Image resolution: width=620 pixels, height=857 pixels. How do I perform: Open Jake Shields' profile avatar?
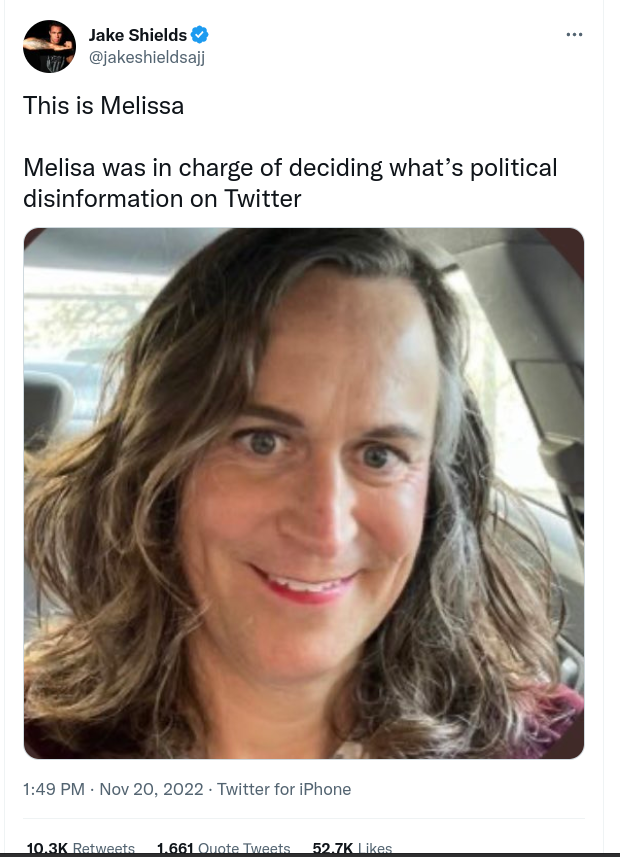tap(50, 46)
